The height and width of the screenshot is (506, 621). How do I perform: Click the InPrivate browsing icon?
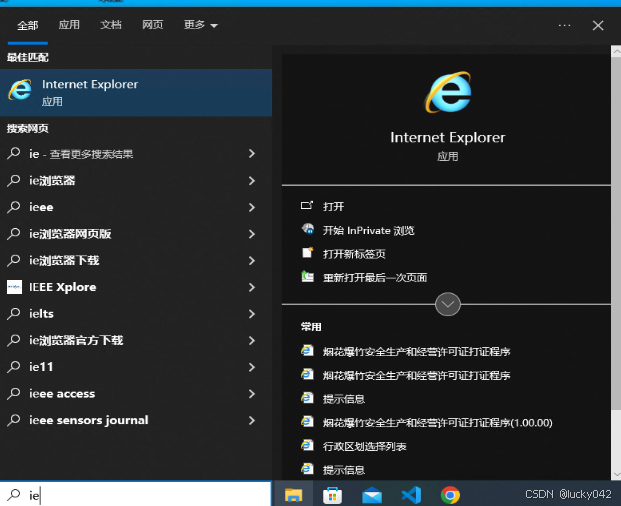307,229
